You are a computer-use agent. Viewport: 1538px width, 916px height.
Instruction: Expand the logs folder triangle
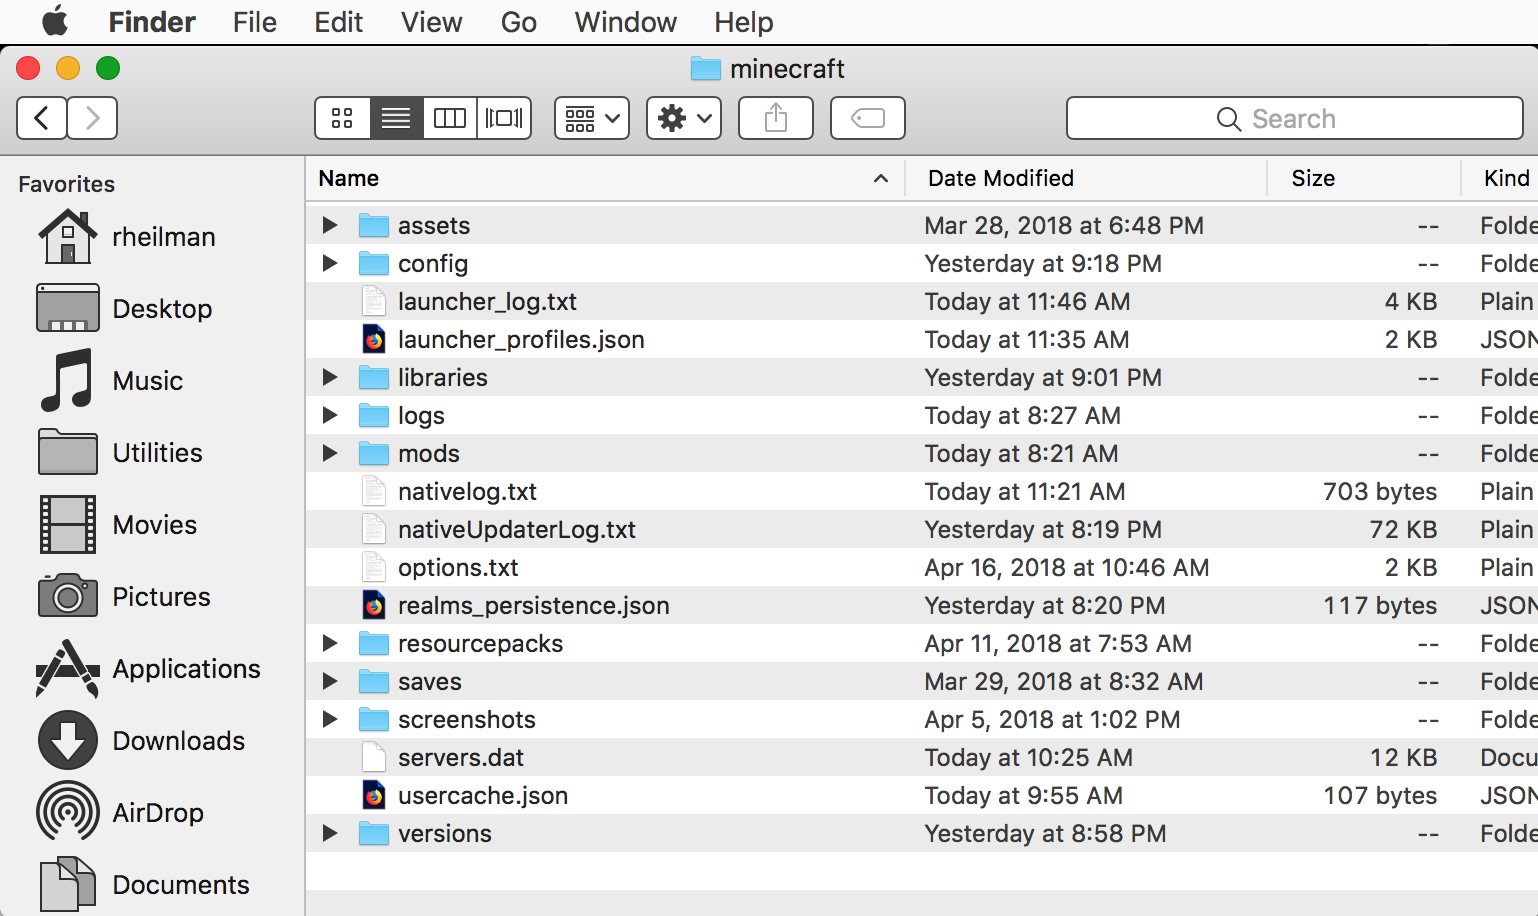pyautogui.click(x=330, y=415)
